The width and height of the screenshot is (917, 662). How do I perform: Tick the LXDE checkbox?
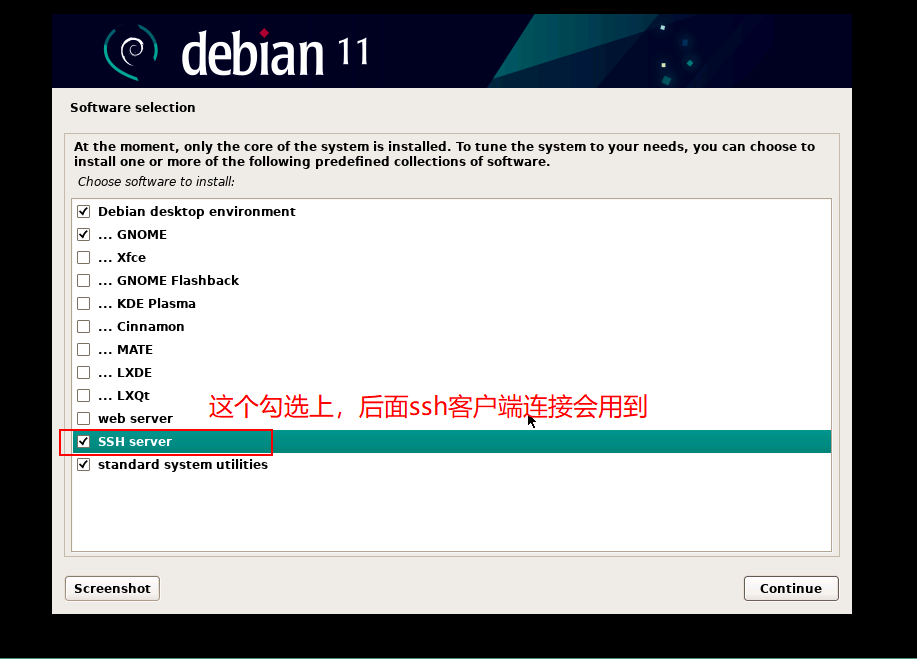(x=84, y=373)
